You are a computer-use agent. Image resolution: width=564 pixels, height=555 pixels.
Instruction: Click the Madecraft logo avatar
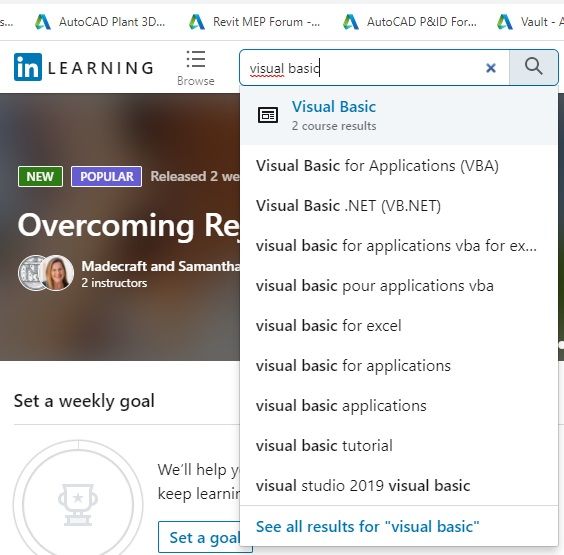click(30, 273)
